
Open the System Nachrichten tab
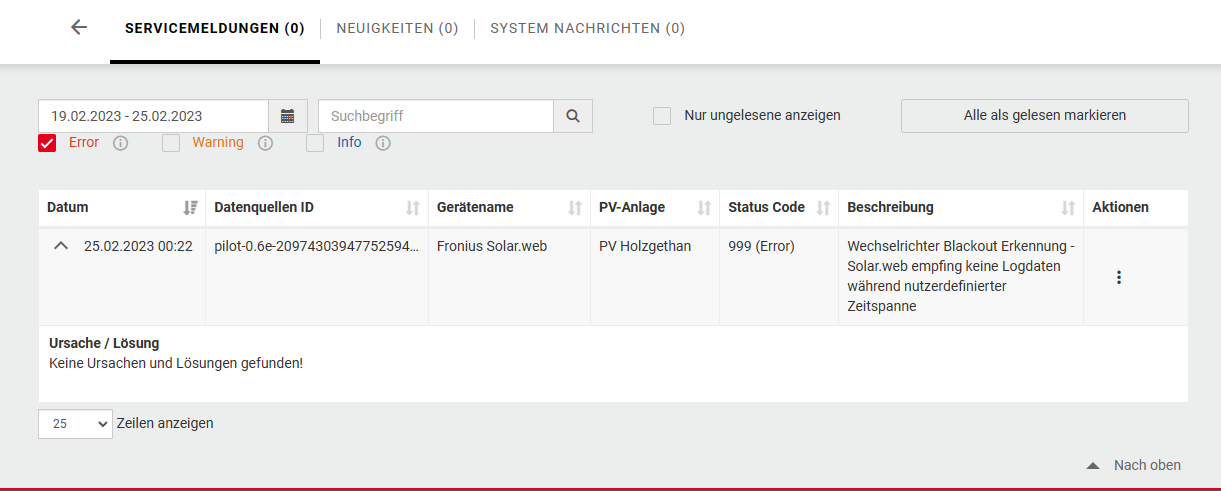tap(588, 28)
